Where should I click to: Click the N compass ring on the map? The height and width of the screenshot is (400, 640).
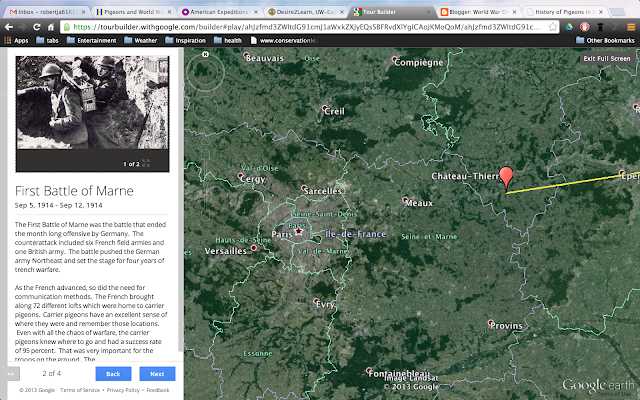205,72
